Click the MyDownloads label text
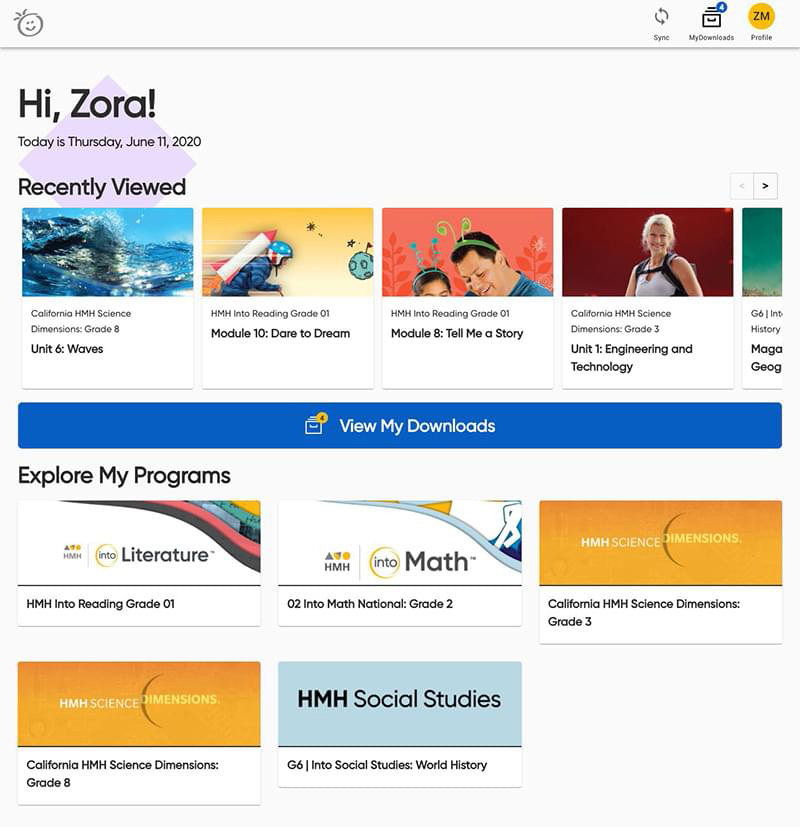Image resolution: width=800 pixels, height=827 pixels. (711, 37)
